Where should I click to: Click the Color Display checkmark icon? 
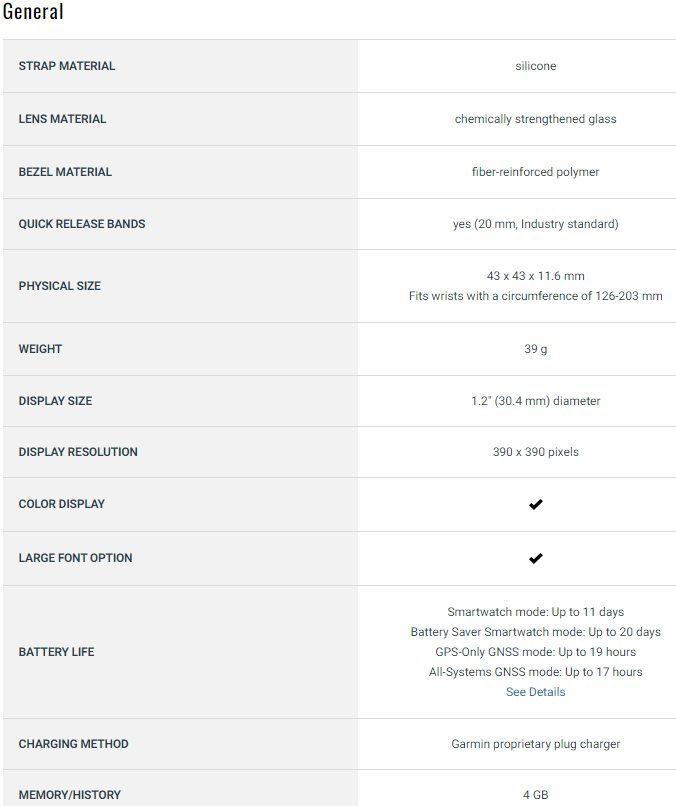(x=536, y=504)
